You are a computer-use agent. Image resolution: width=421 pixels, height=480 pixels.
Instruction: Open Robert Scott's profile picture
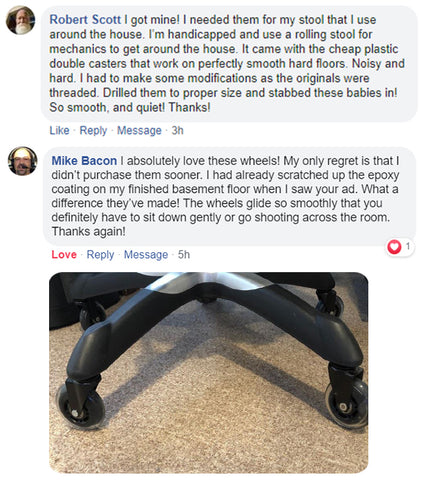(21, 20)
